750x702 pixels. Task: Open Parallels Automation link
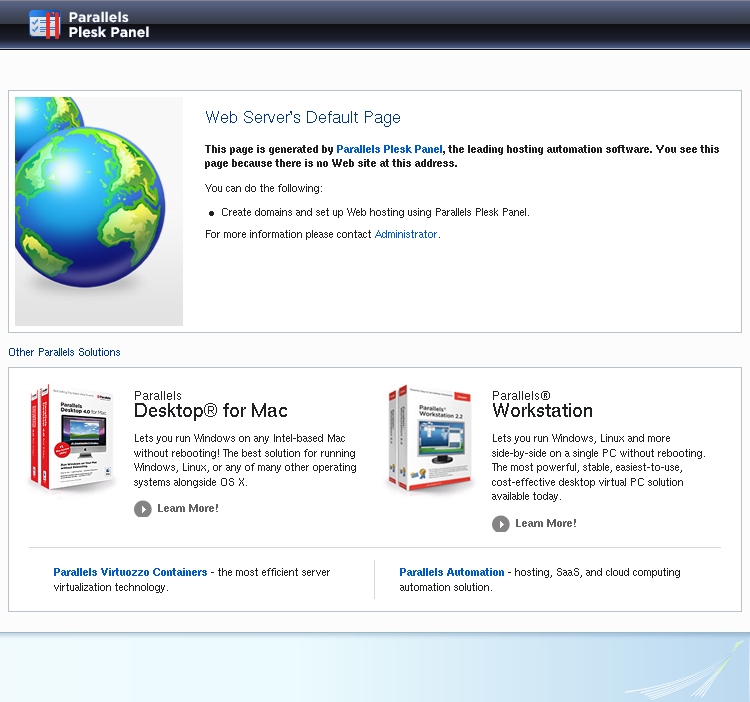coord(452,572)
